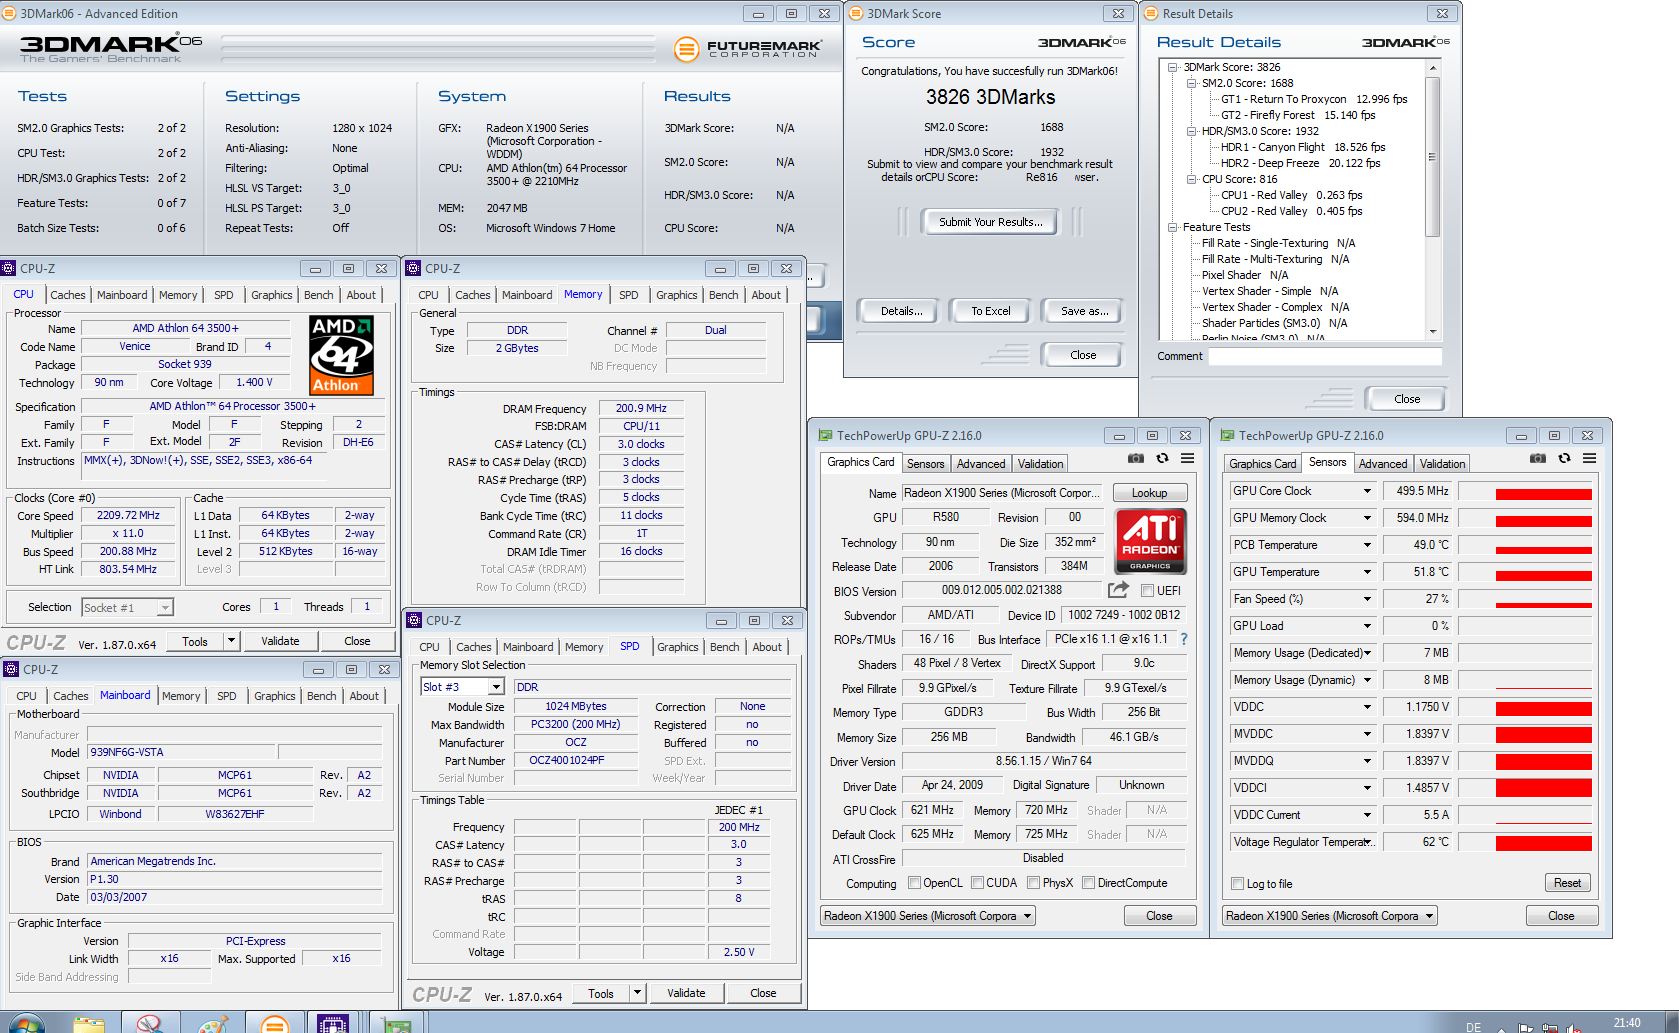Click Submit Your Results button
Viewport: 1679px width, 1033px height.
click(x=990, y=222)
